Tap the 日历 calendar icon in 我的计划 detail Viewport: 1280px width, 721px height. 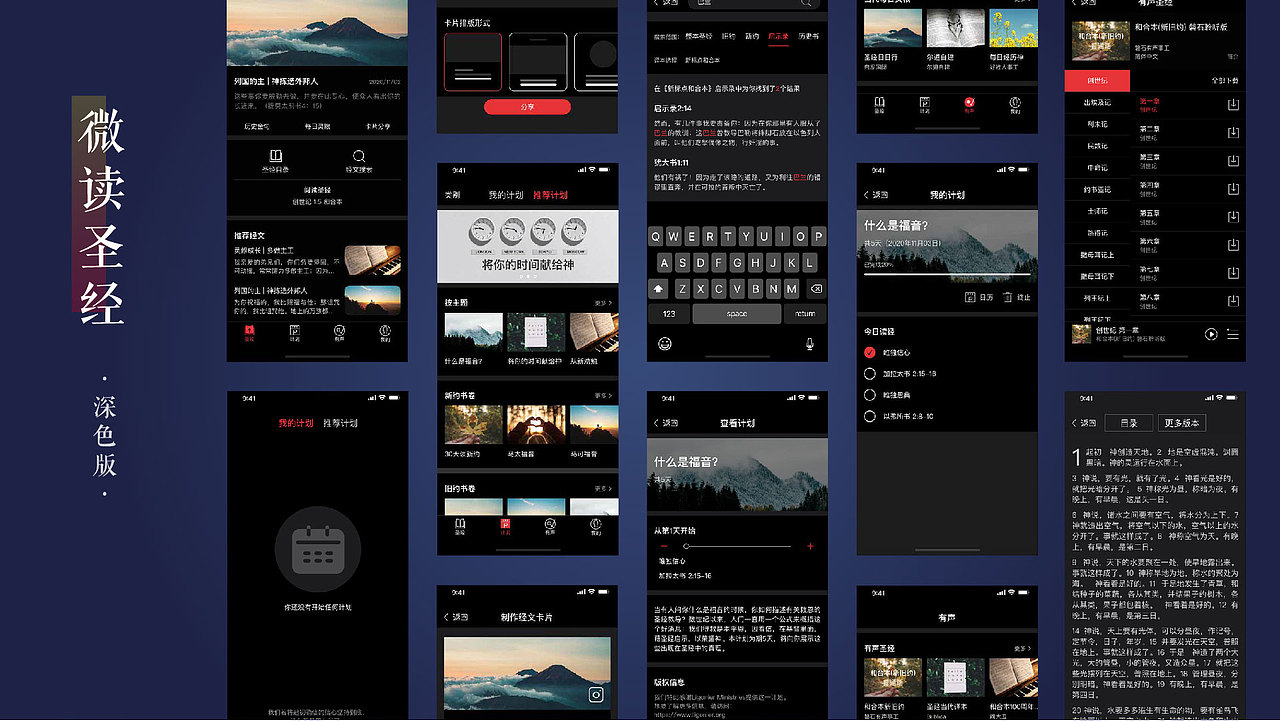point(970,297)
